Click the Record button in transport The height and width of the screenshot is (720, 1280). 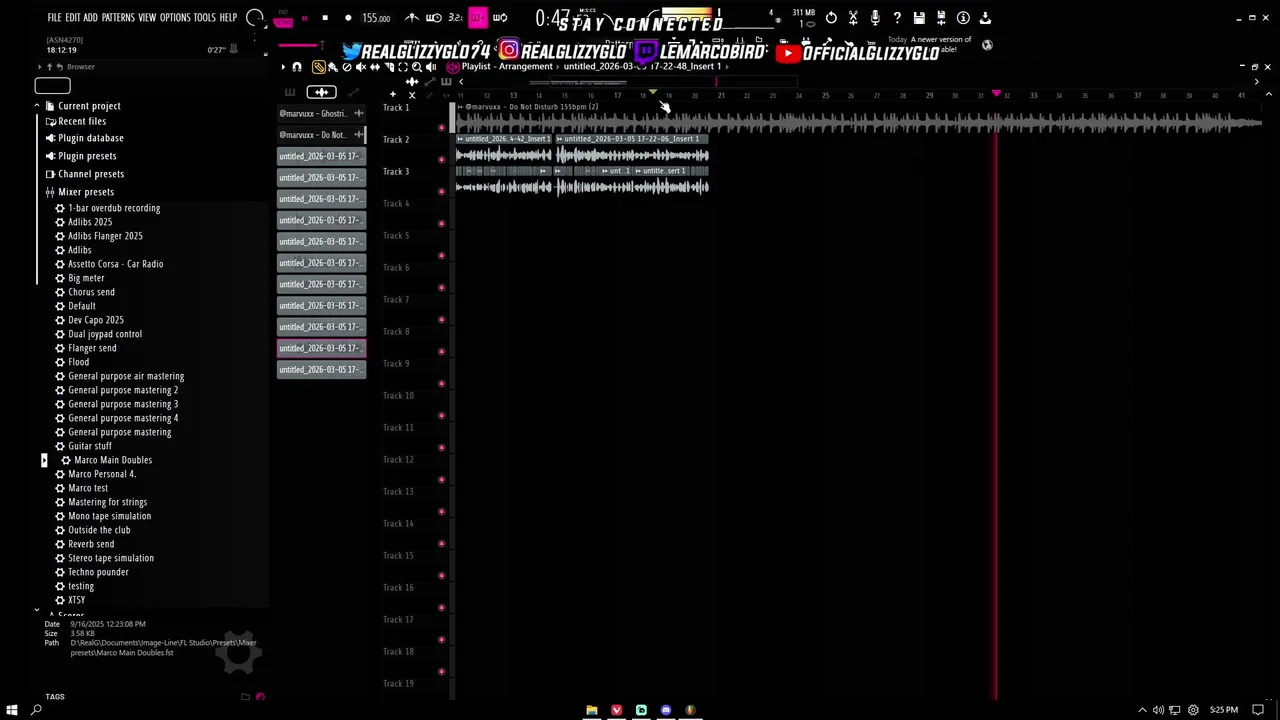tap(348, 18)
